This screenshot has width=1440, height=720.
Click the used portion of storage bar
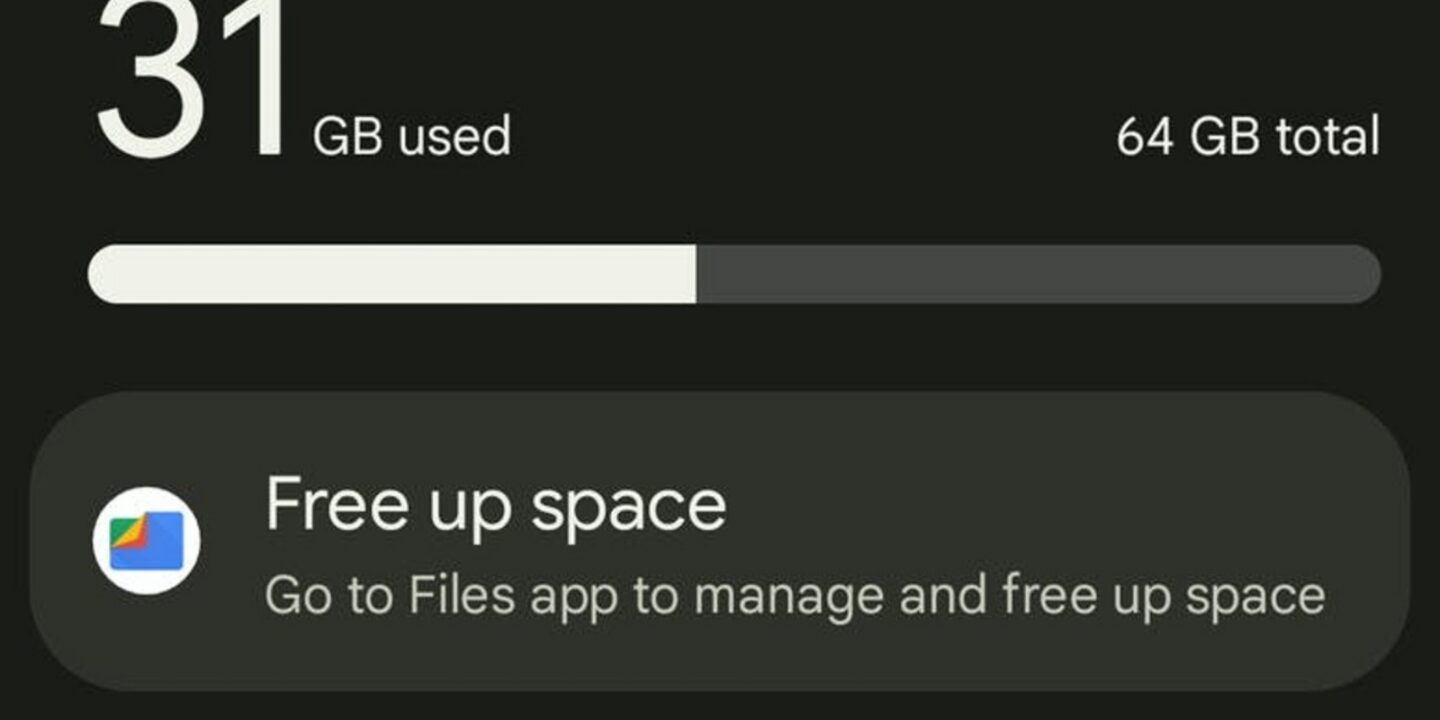click(392, 274)
